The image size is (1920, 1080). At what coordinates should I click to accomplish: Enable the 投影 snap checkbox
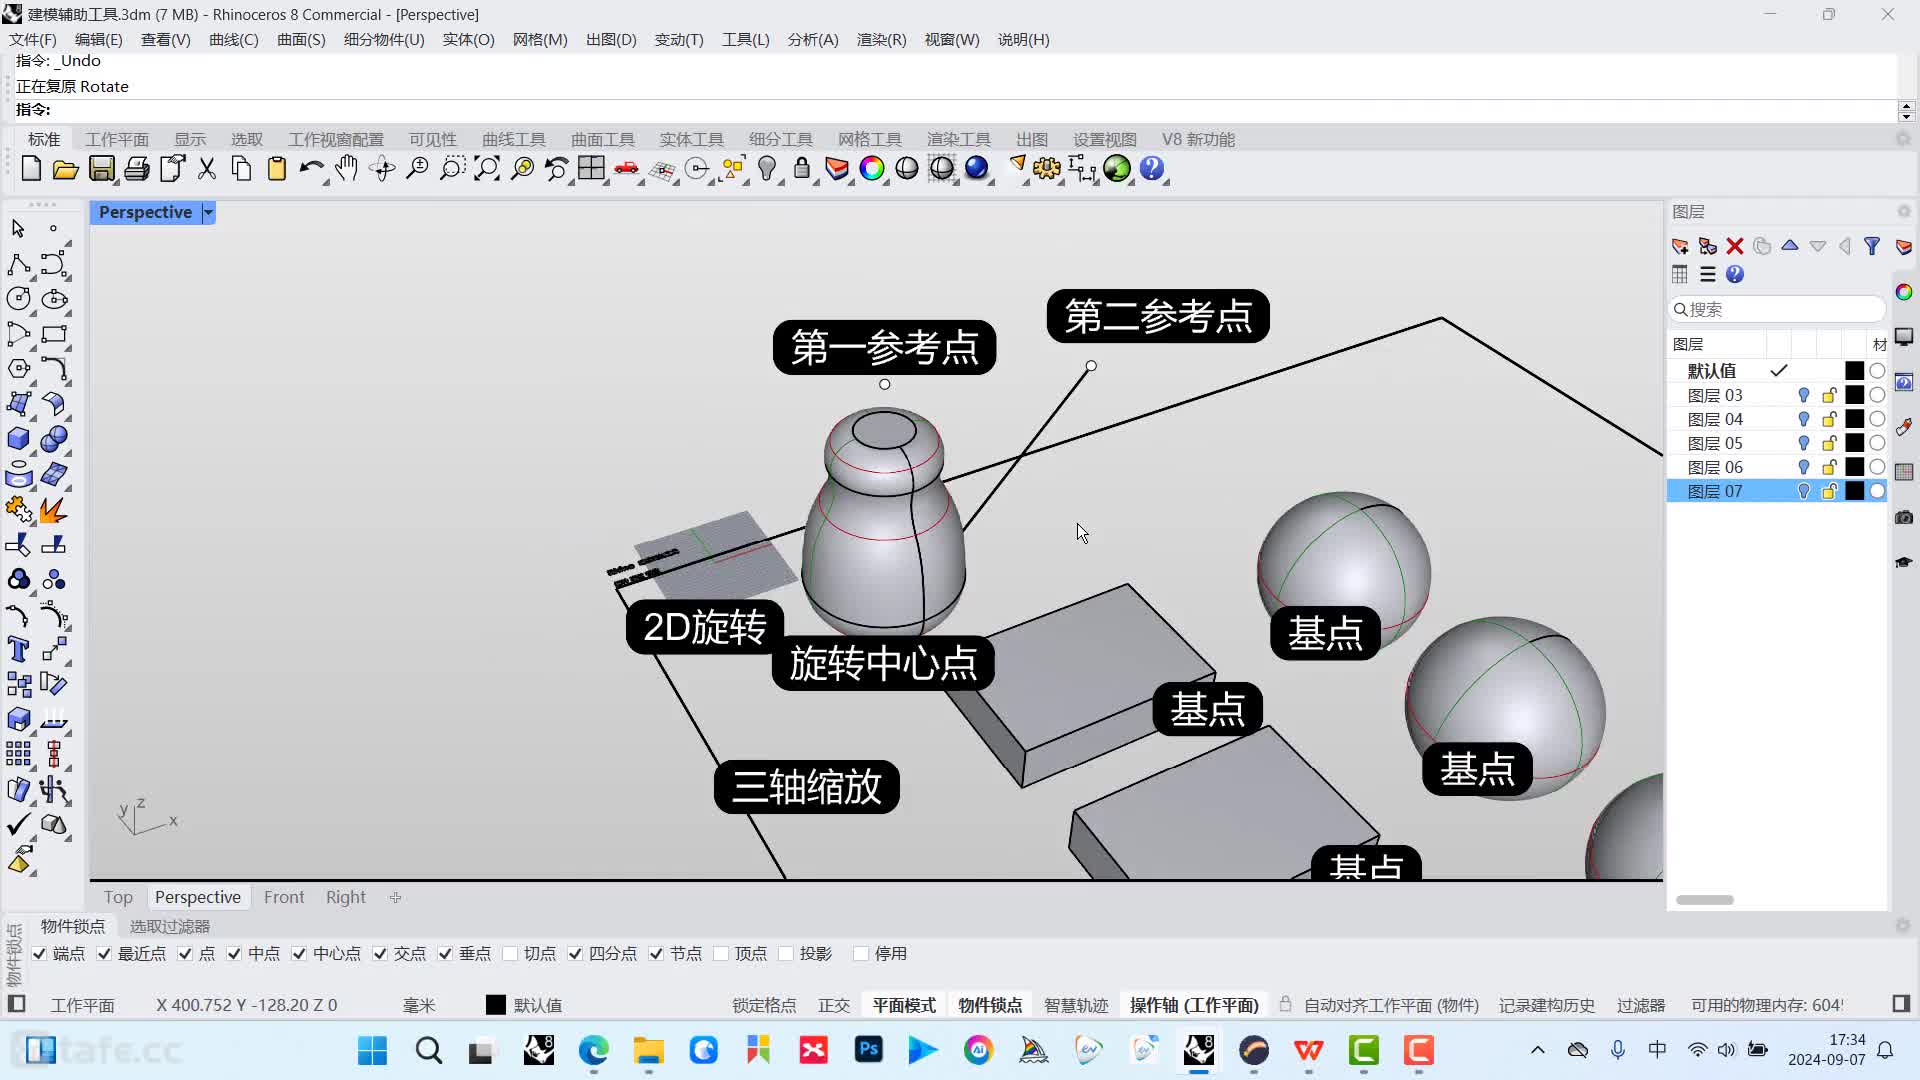786,954
